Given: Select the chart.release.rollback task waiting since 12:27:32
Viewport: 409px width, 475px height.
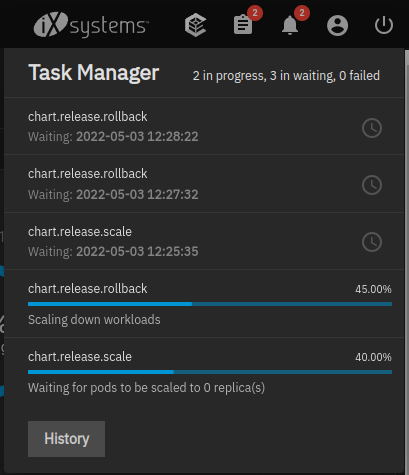Looking at the screenshot, I should point(204,183).
